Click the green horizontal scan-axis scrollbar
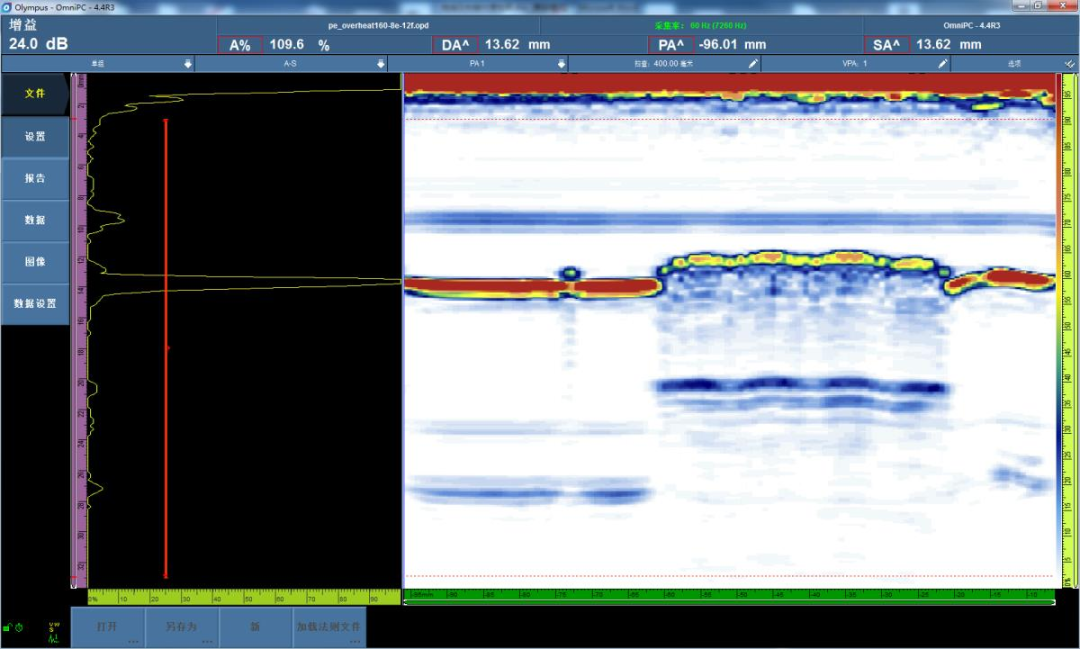 click(x=729, y=602)
